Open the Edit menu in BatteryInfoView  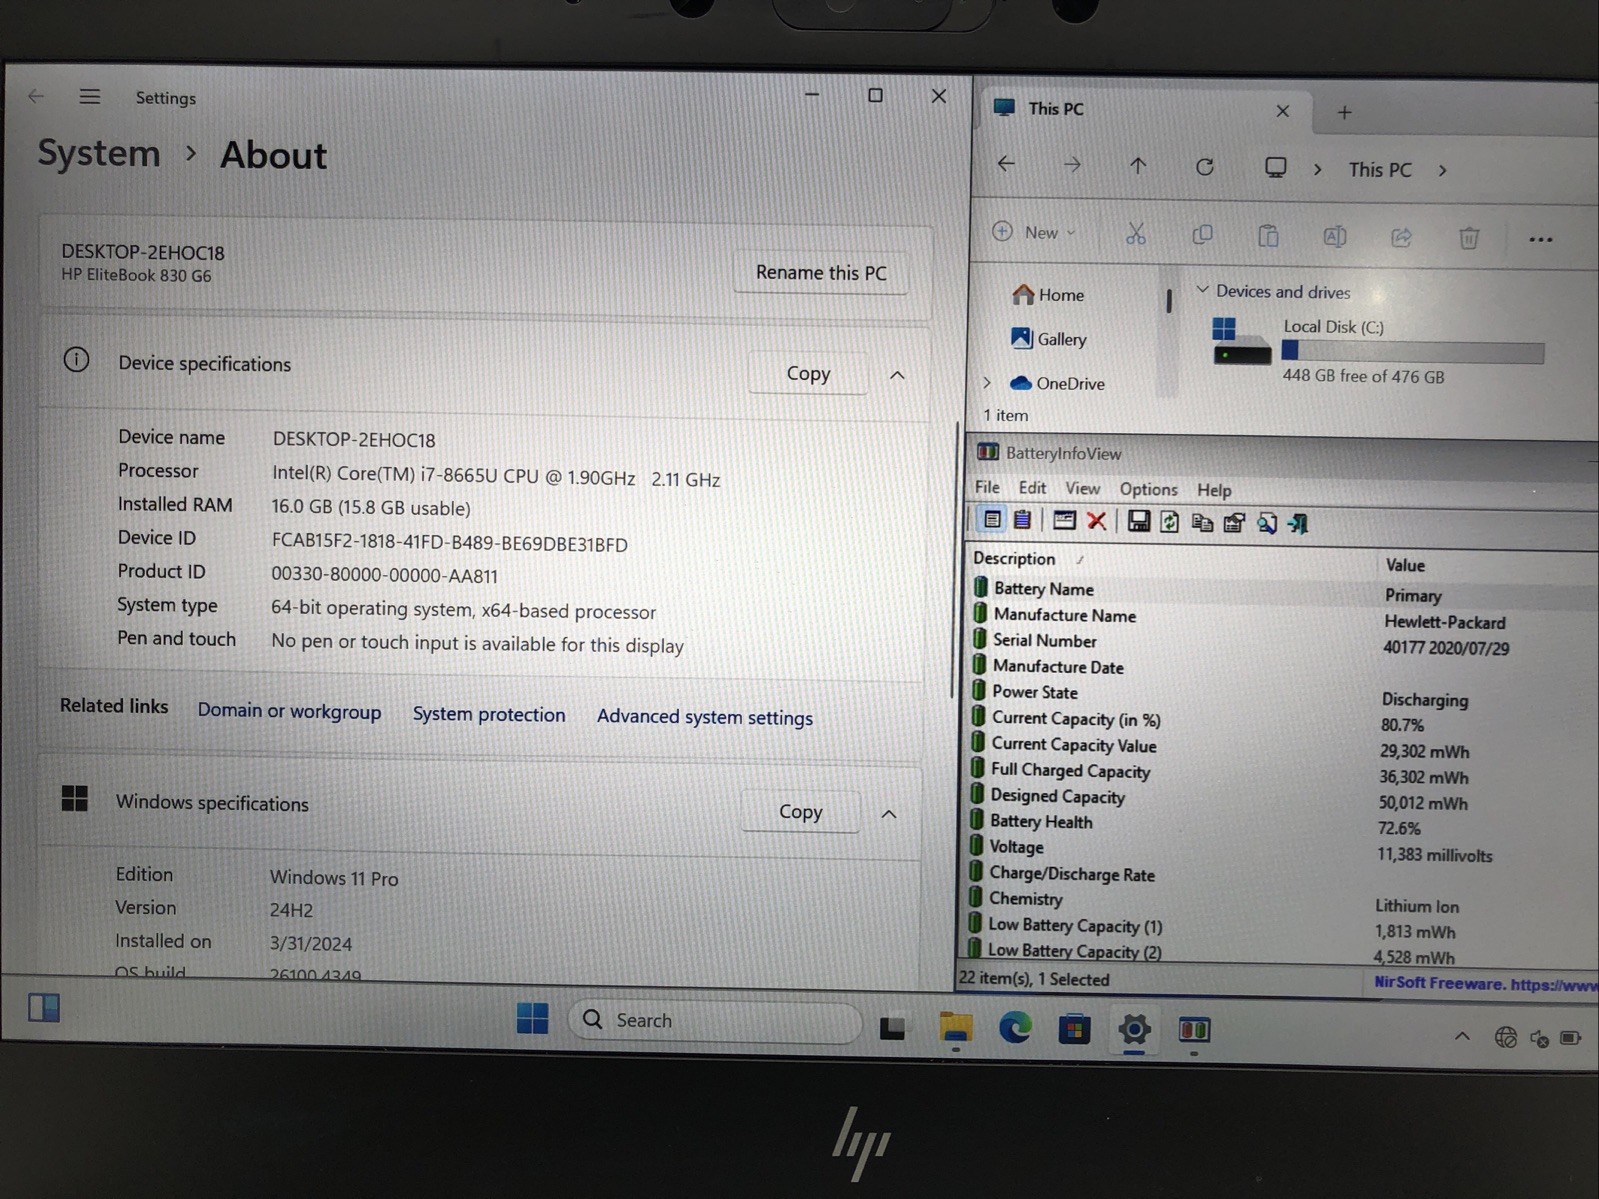click(x=1032, y=488)
